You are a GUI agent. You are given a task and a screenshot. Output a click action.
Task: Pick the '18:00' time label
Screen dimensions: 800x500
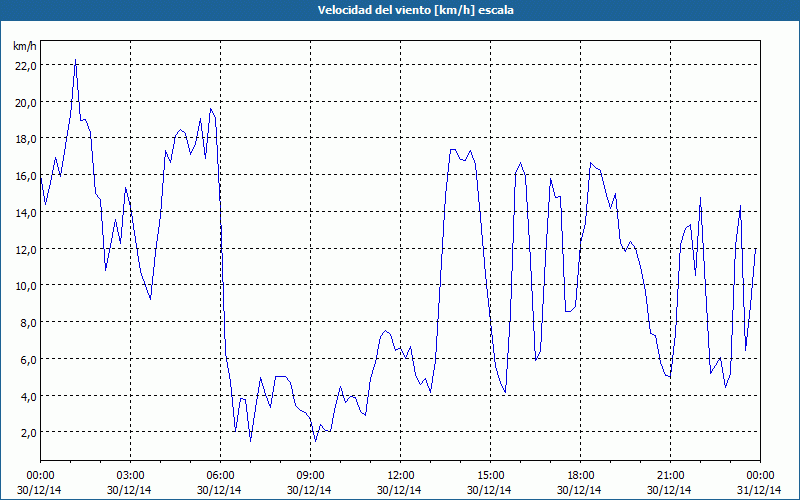[580, 476]
